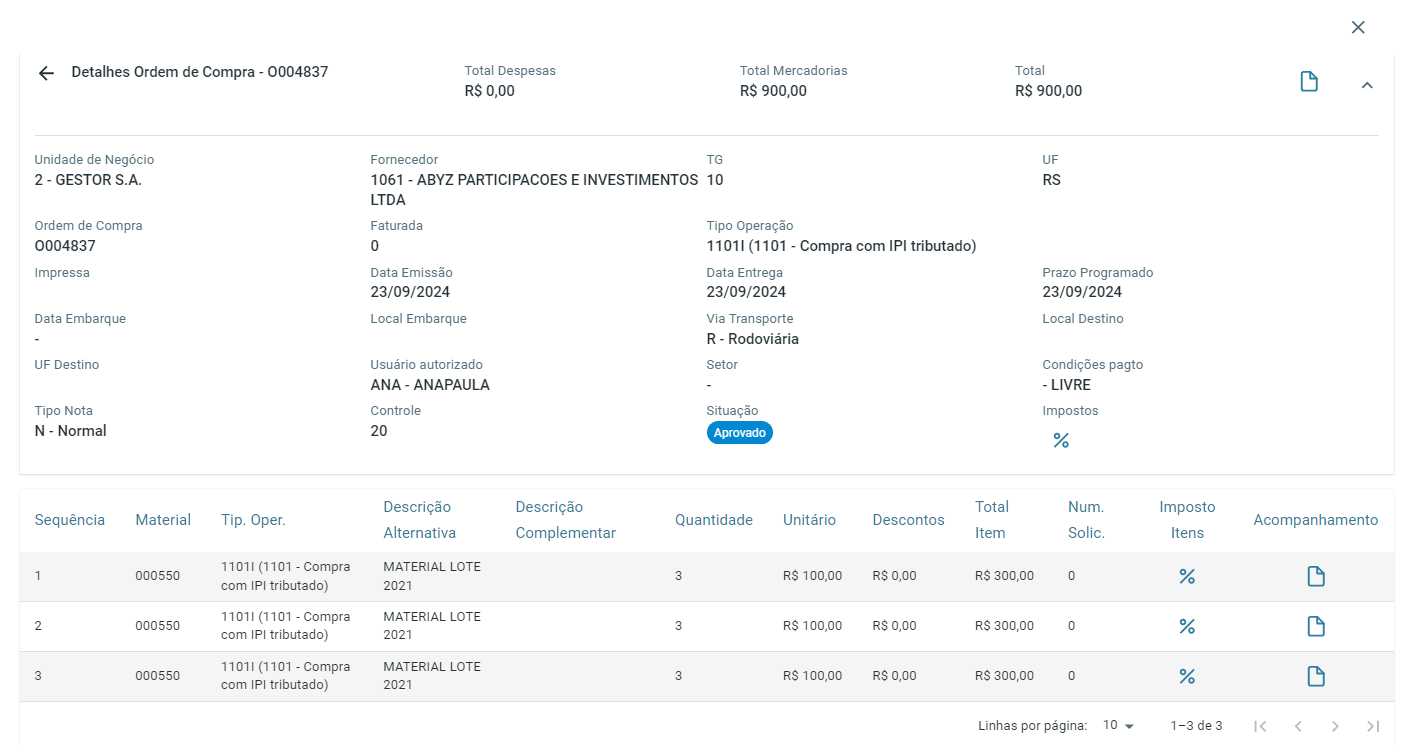Open Acompanhamento document for sequence 2
The height and width of the screenshot is (745, 1416).
click(1316, 626)
